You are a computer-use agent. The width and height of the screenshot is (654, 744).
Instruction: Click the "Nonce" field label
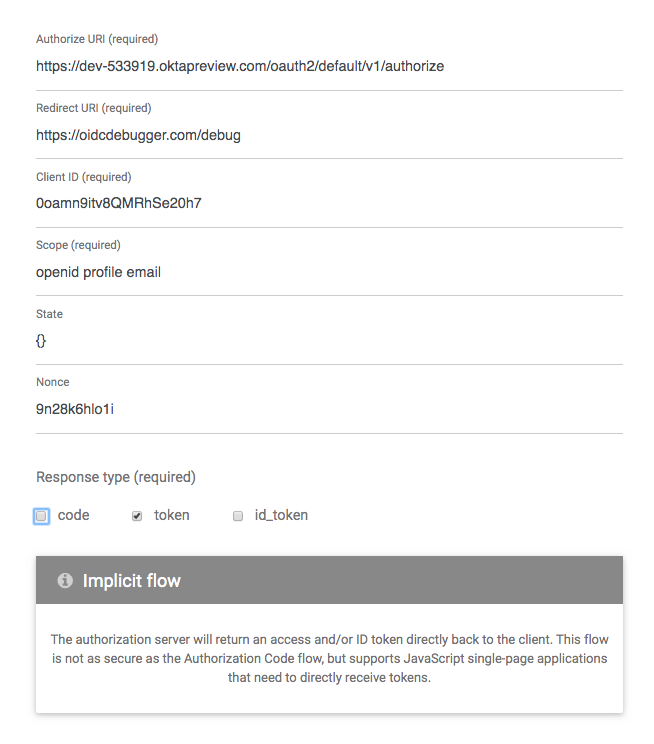[53, 382]
